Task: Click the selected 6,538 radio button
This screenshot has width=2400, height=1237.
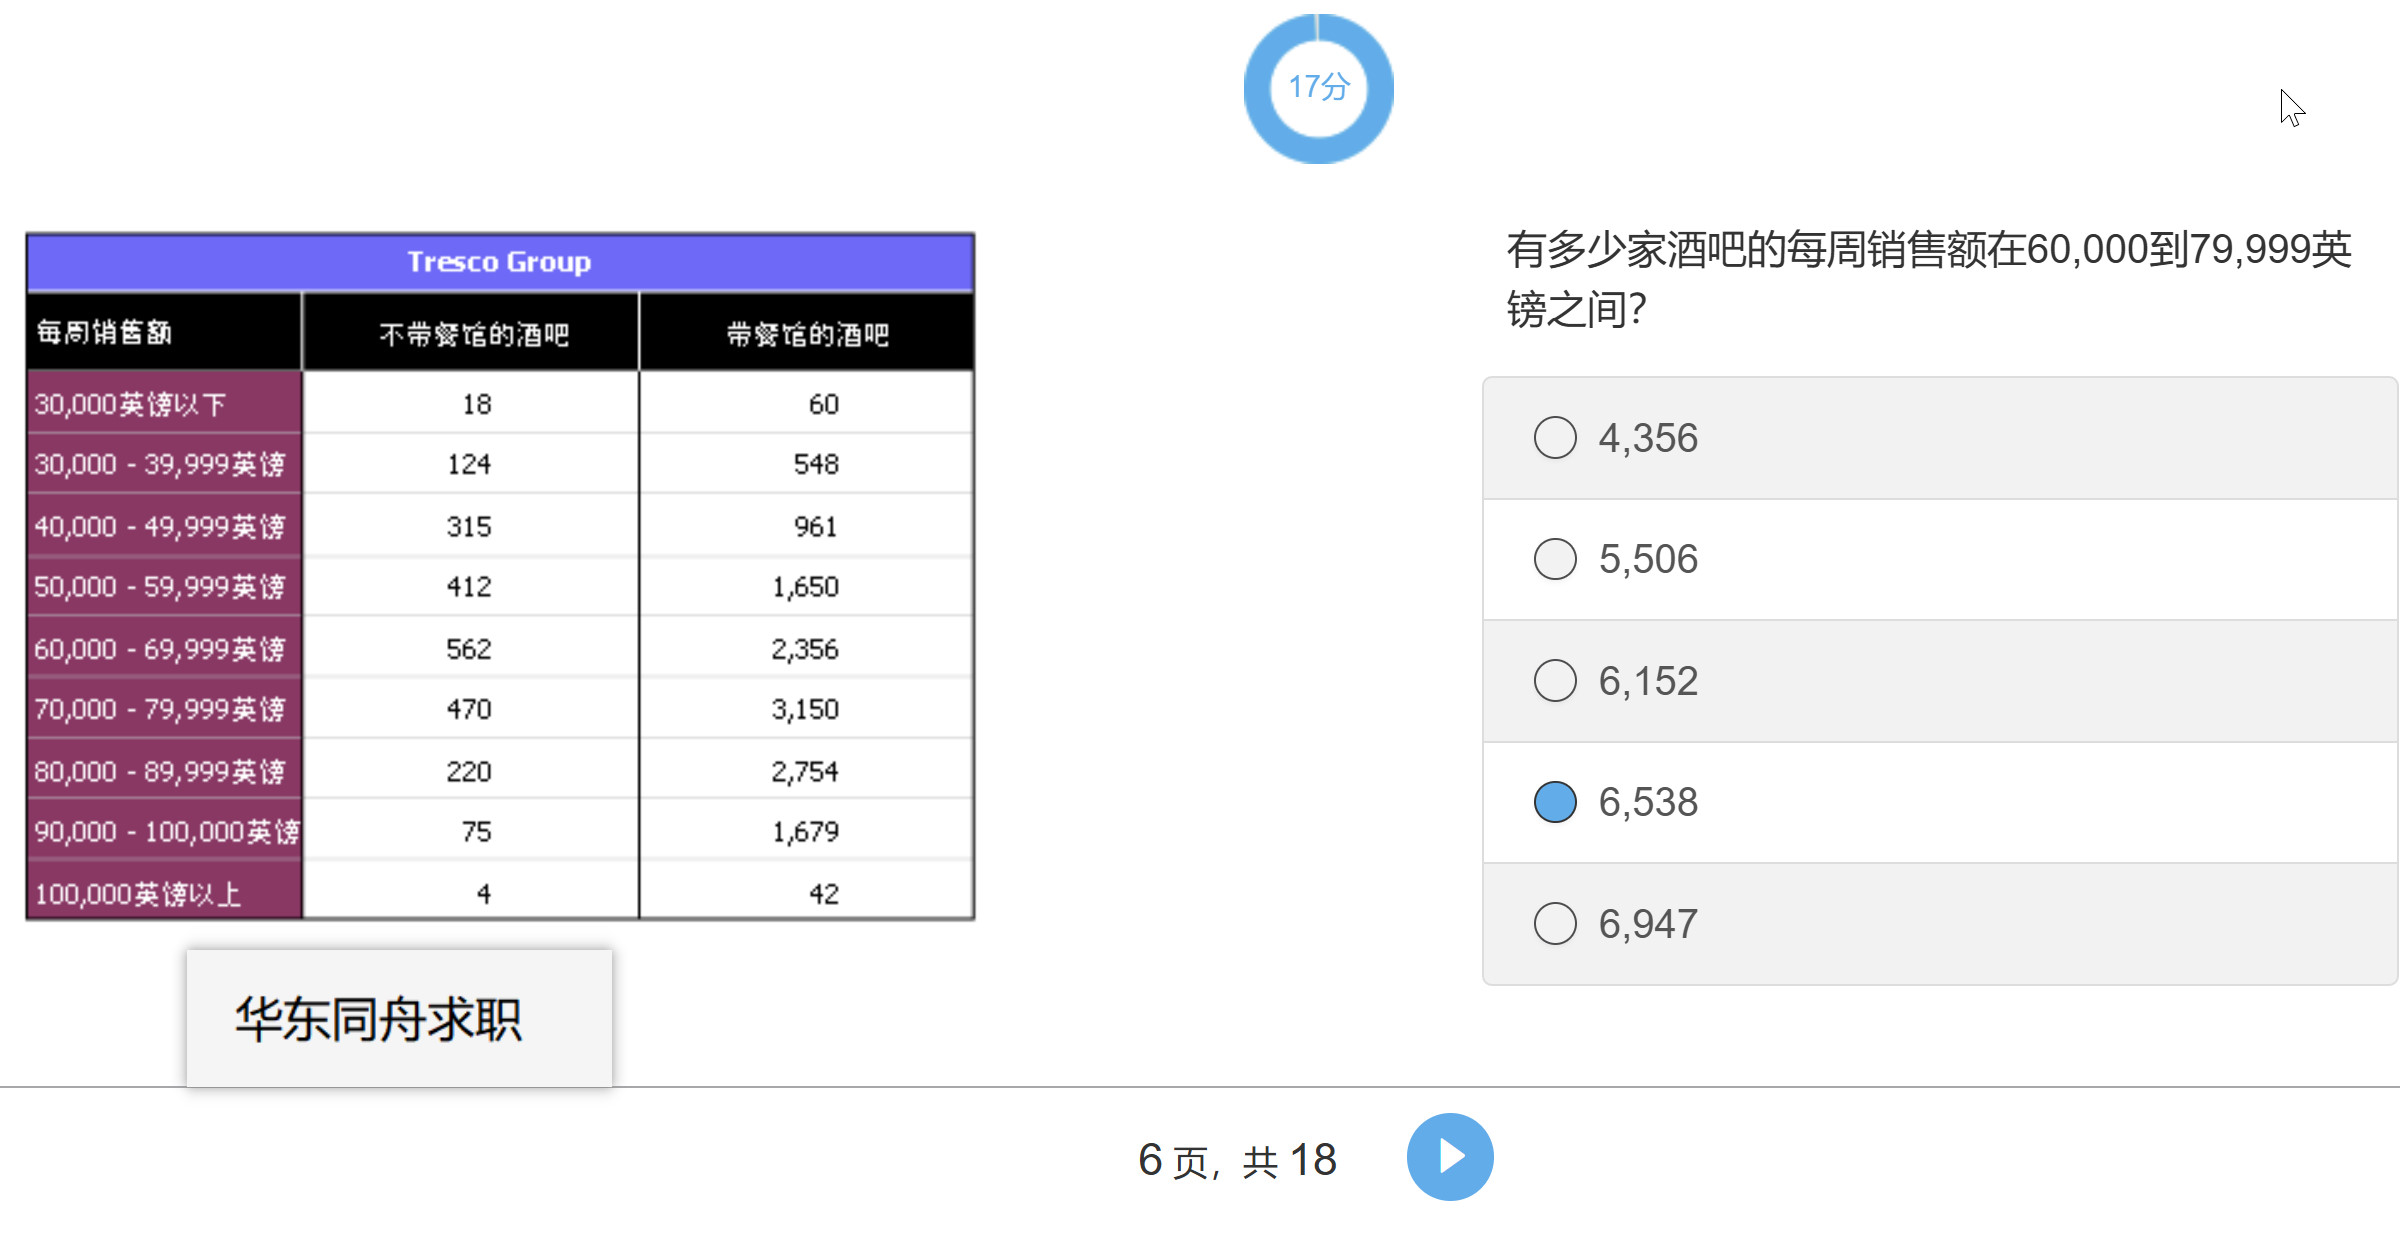Action: [1555, 802]
